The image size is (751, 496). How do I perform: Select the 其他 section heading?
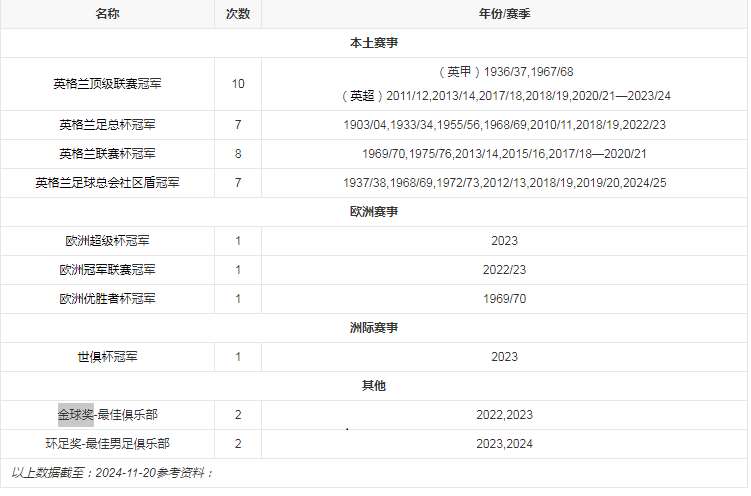[x=374, y=386]
